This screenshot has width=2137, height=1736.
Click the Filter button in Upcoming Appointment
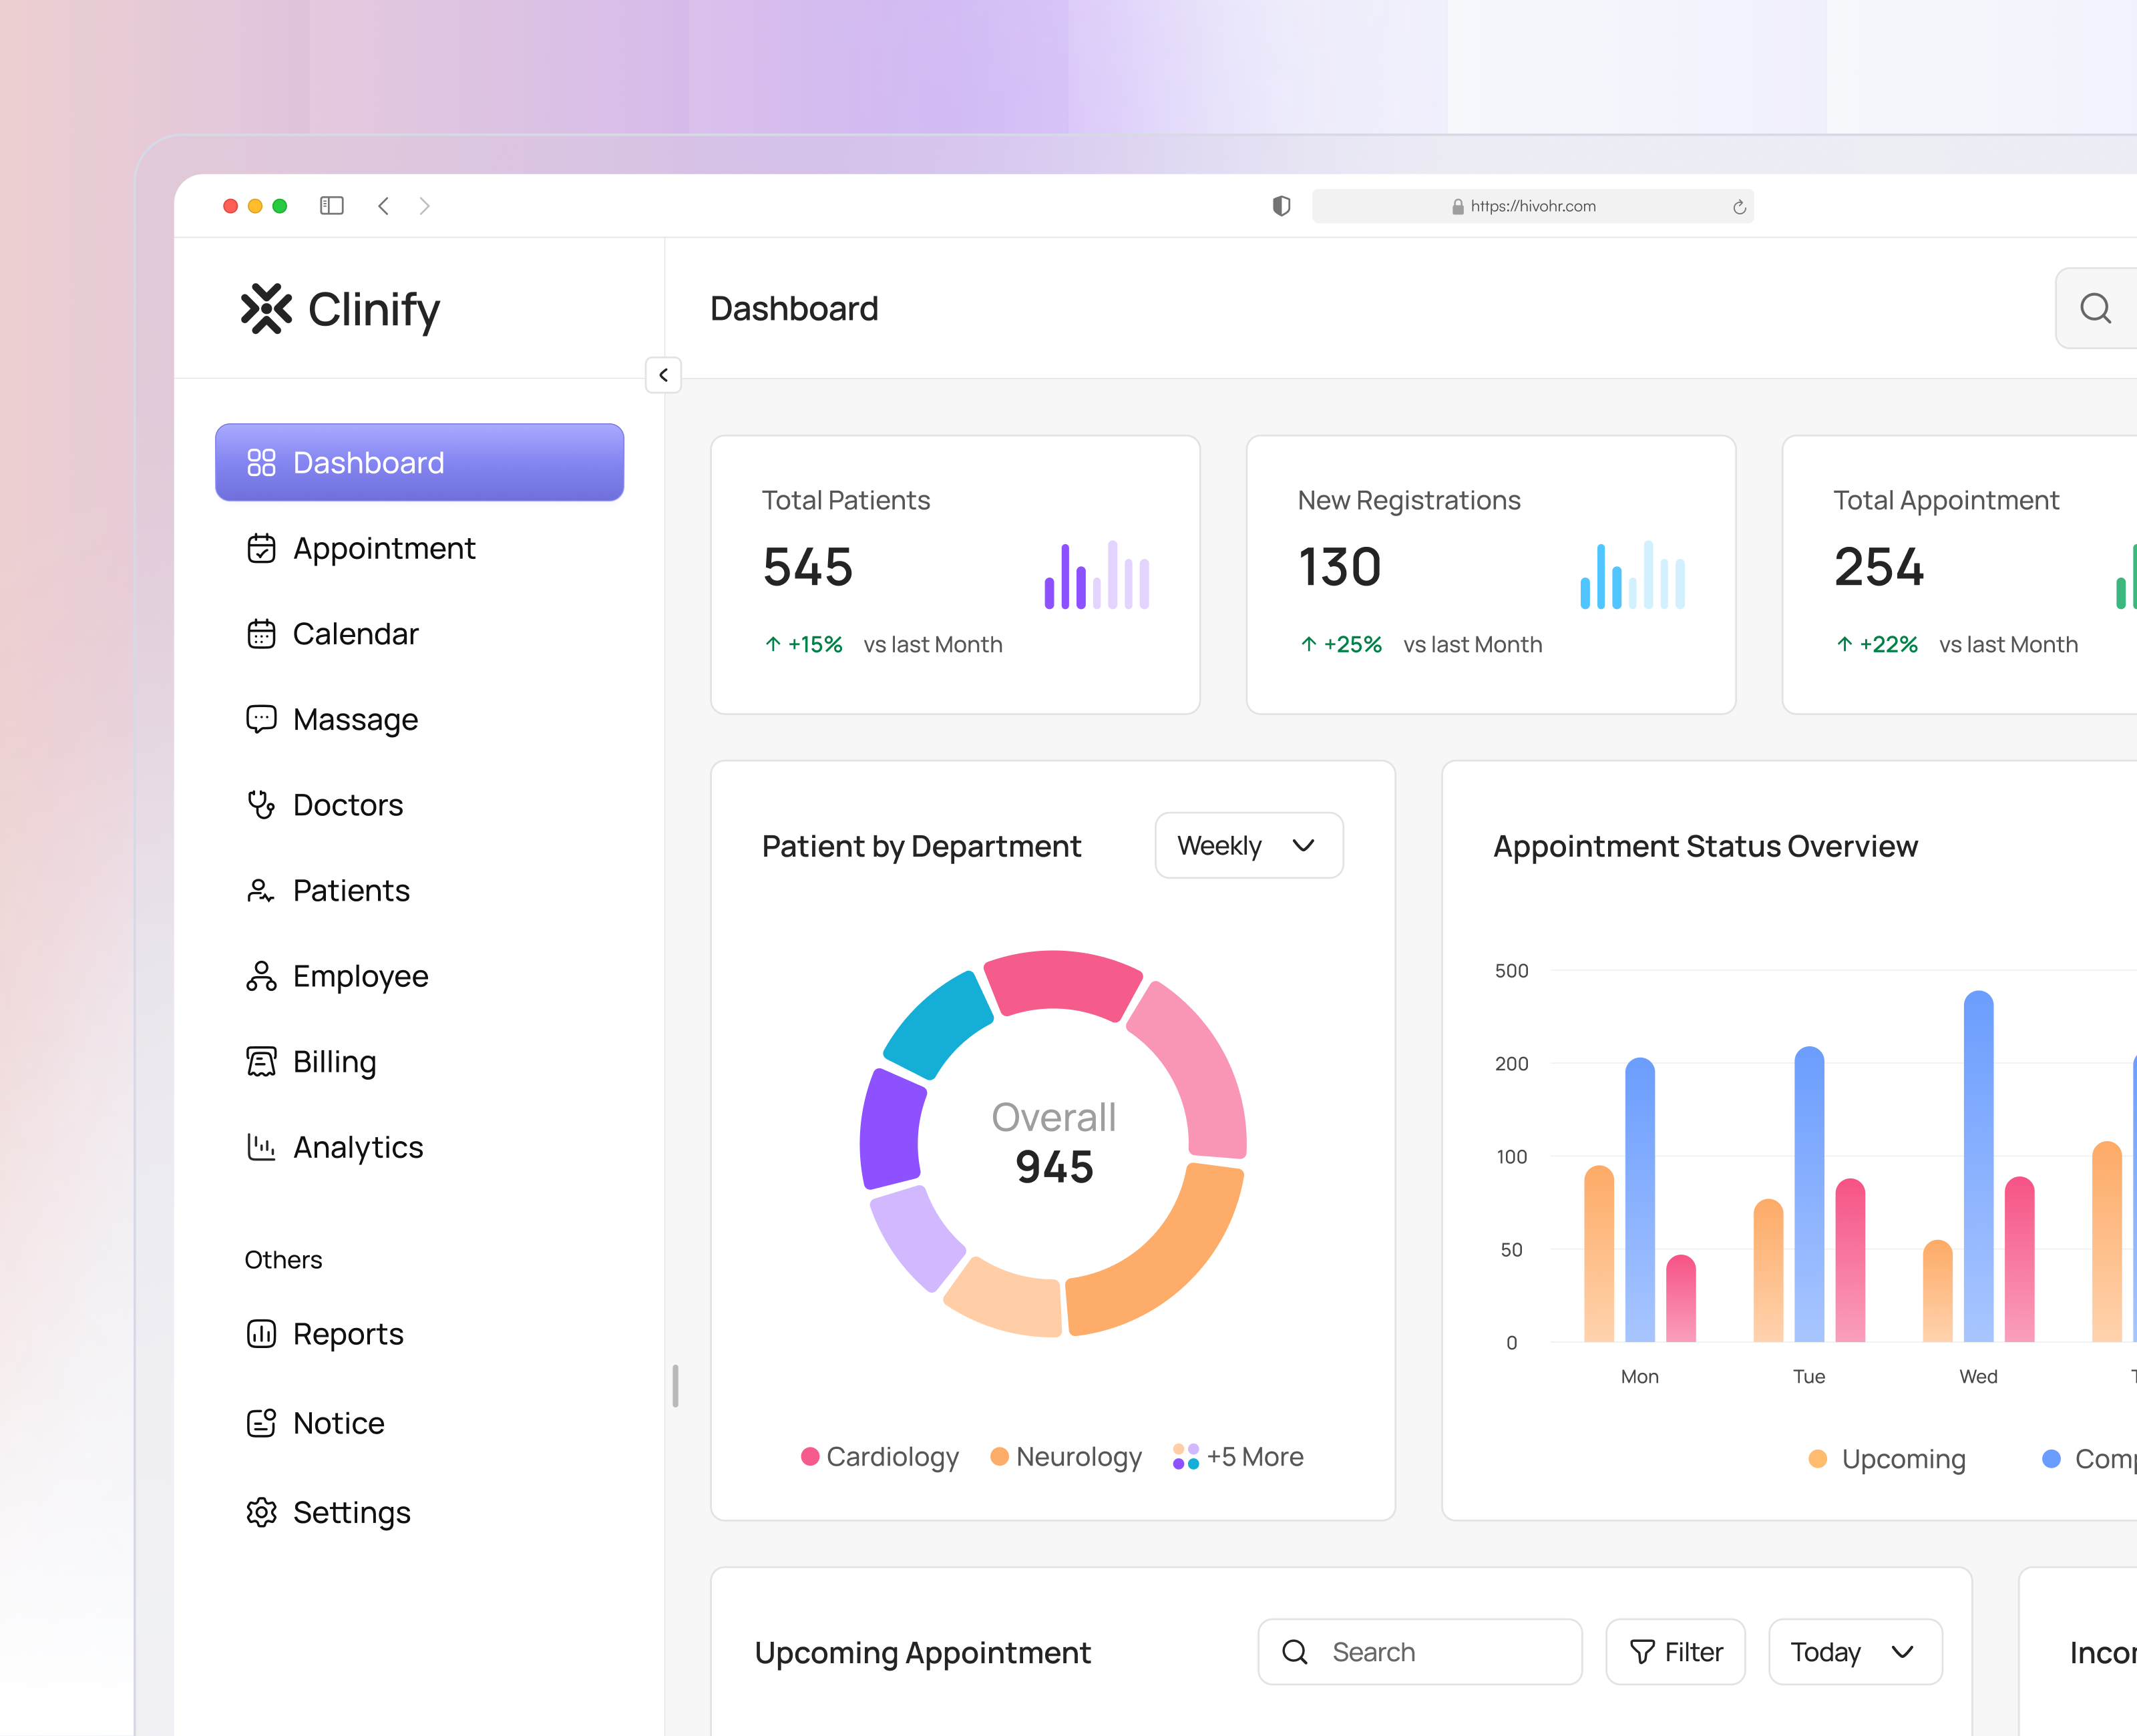click(1675, 1652)
